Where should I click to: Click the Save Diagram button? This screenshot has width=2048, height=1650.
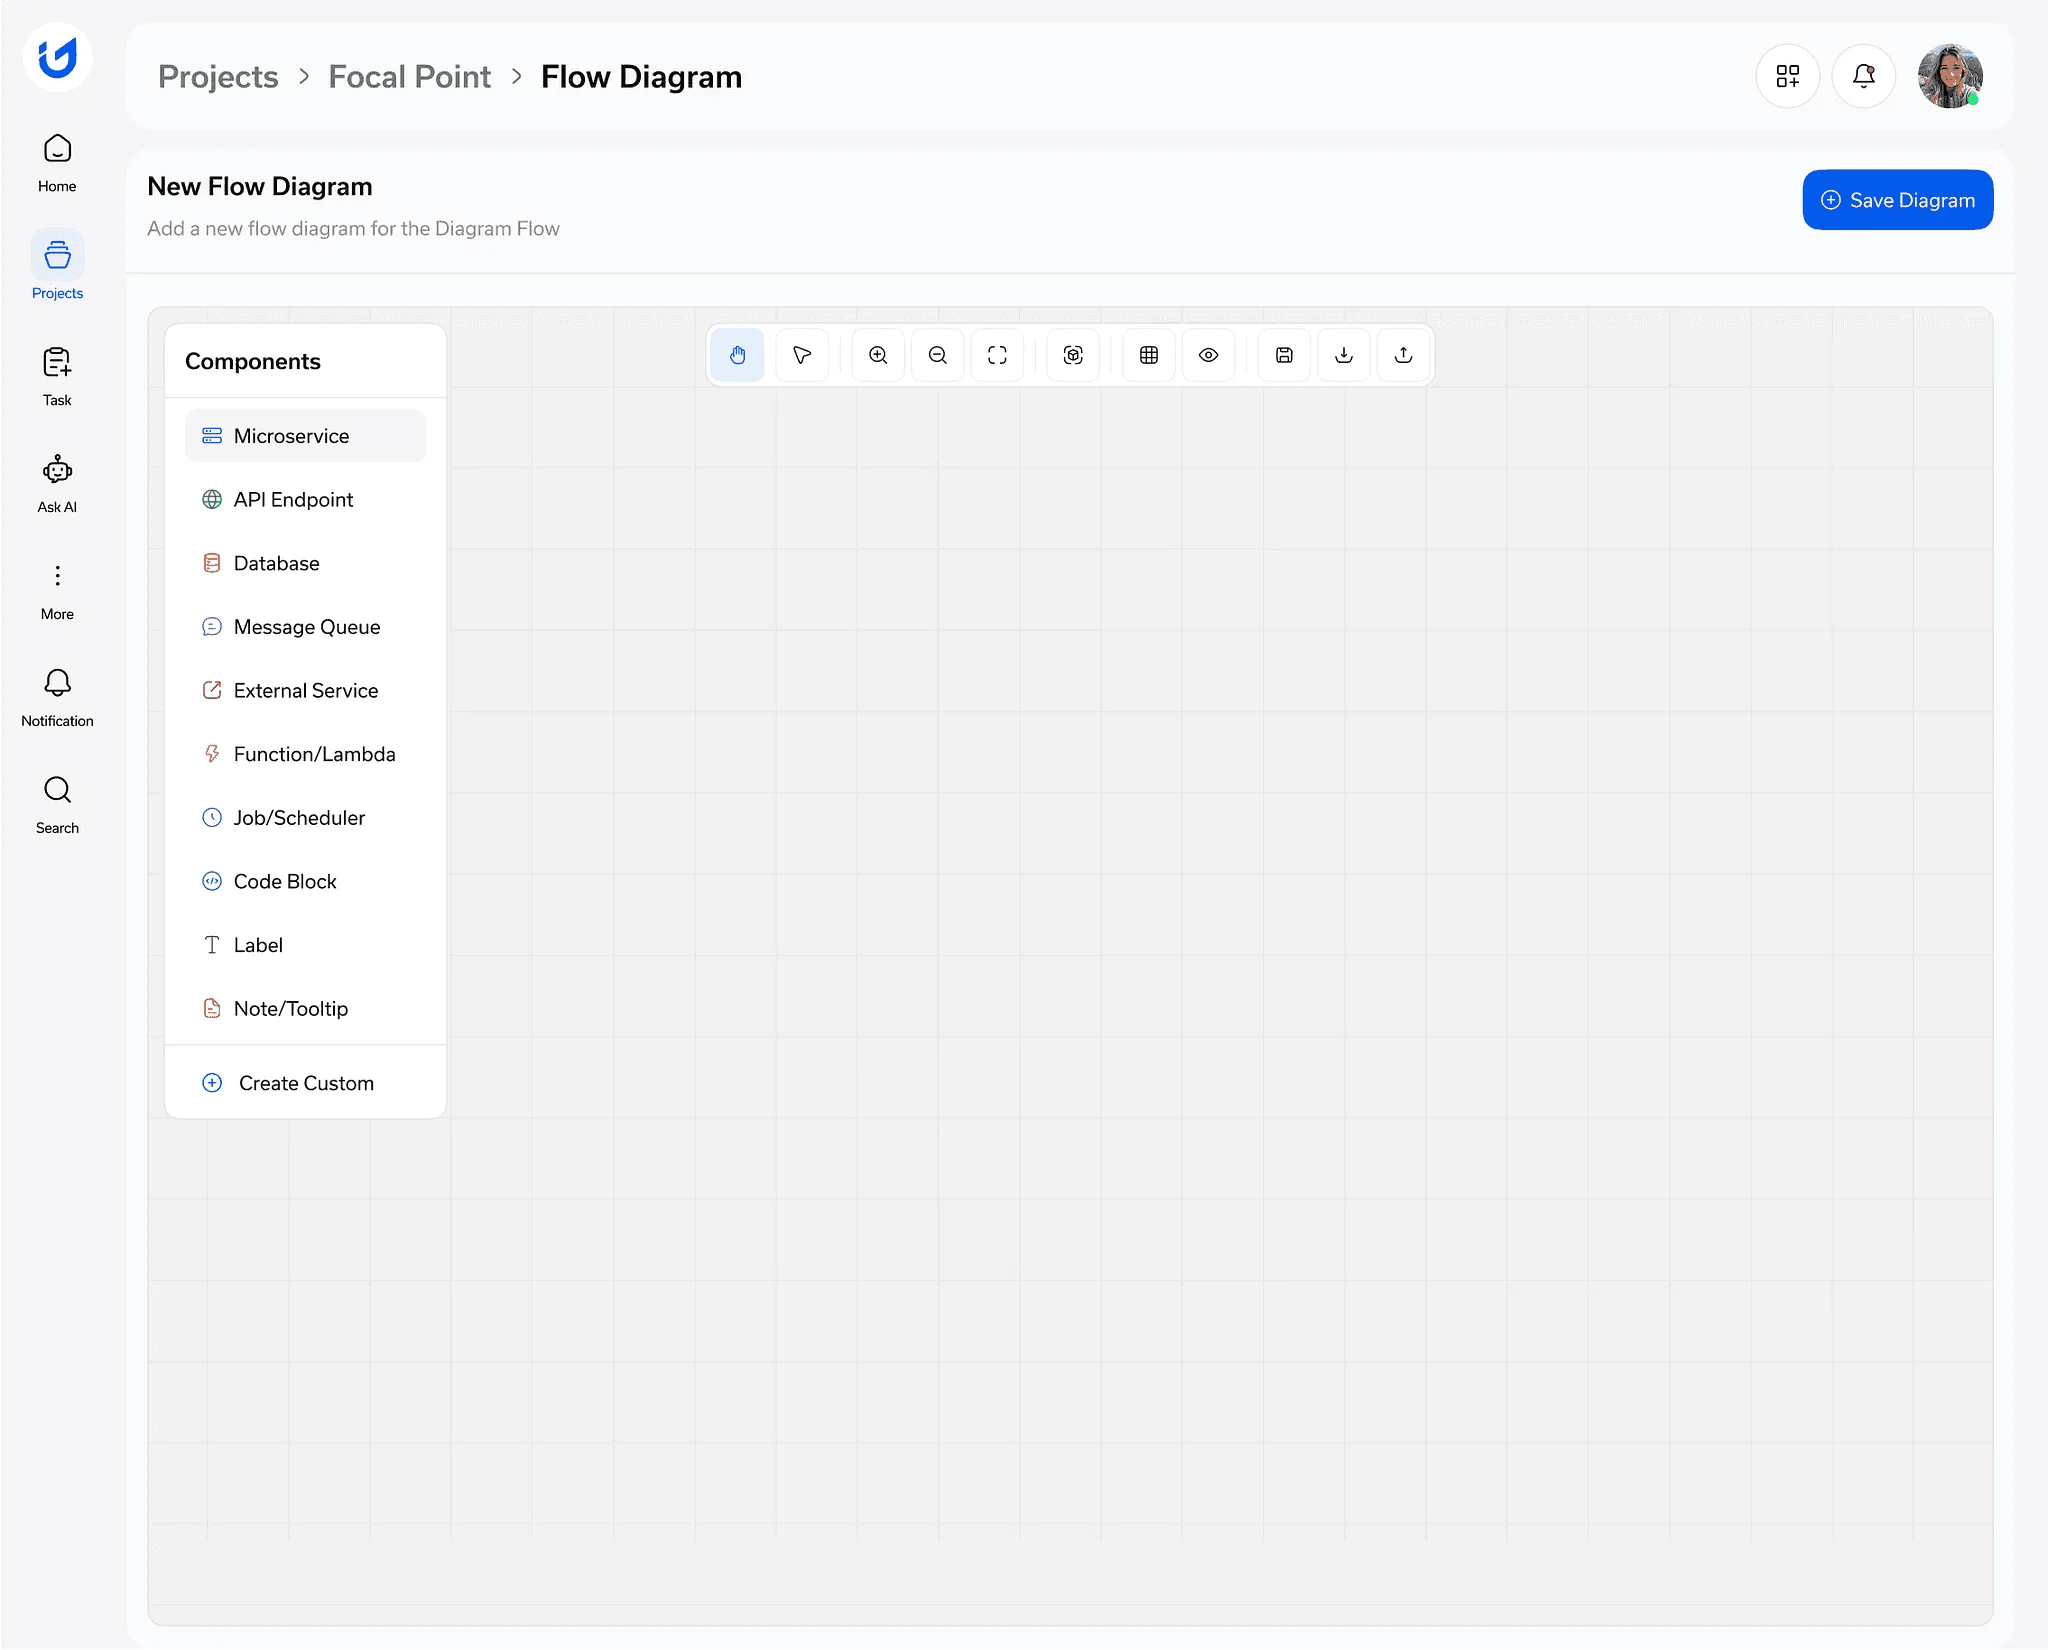tap(1897, 200)
